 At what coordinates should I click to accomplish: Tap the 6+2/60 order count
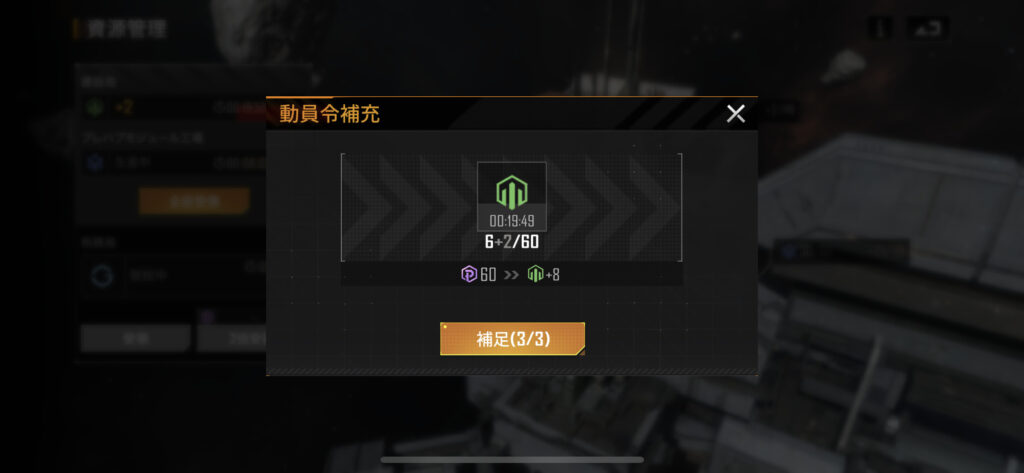(x=512, y=242)
